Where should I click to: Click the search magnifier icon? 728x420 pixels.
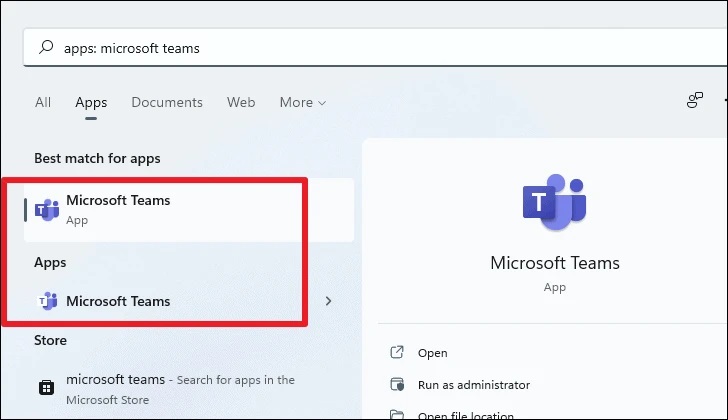click(46, 47)
